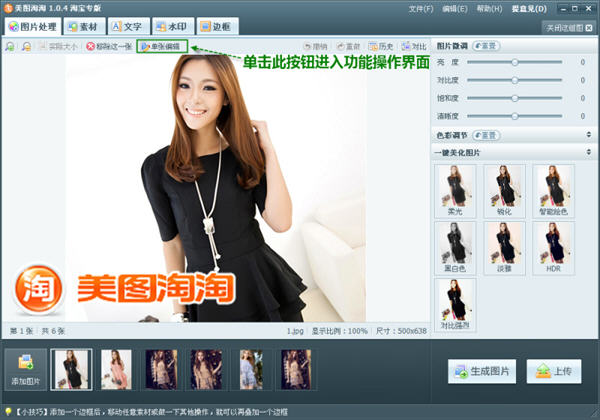This screenshot has width=600, height=420.
Task: Open the 提意见(D) feedback menu
Action: (x=529, y=9)
